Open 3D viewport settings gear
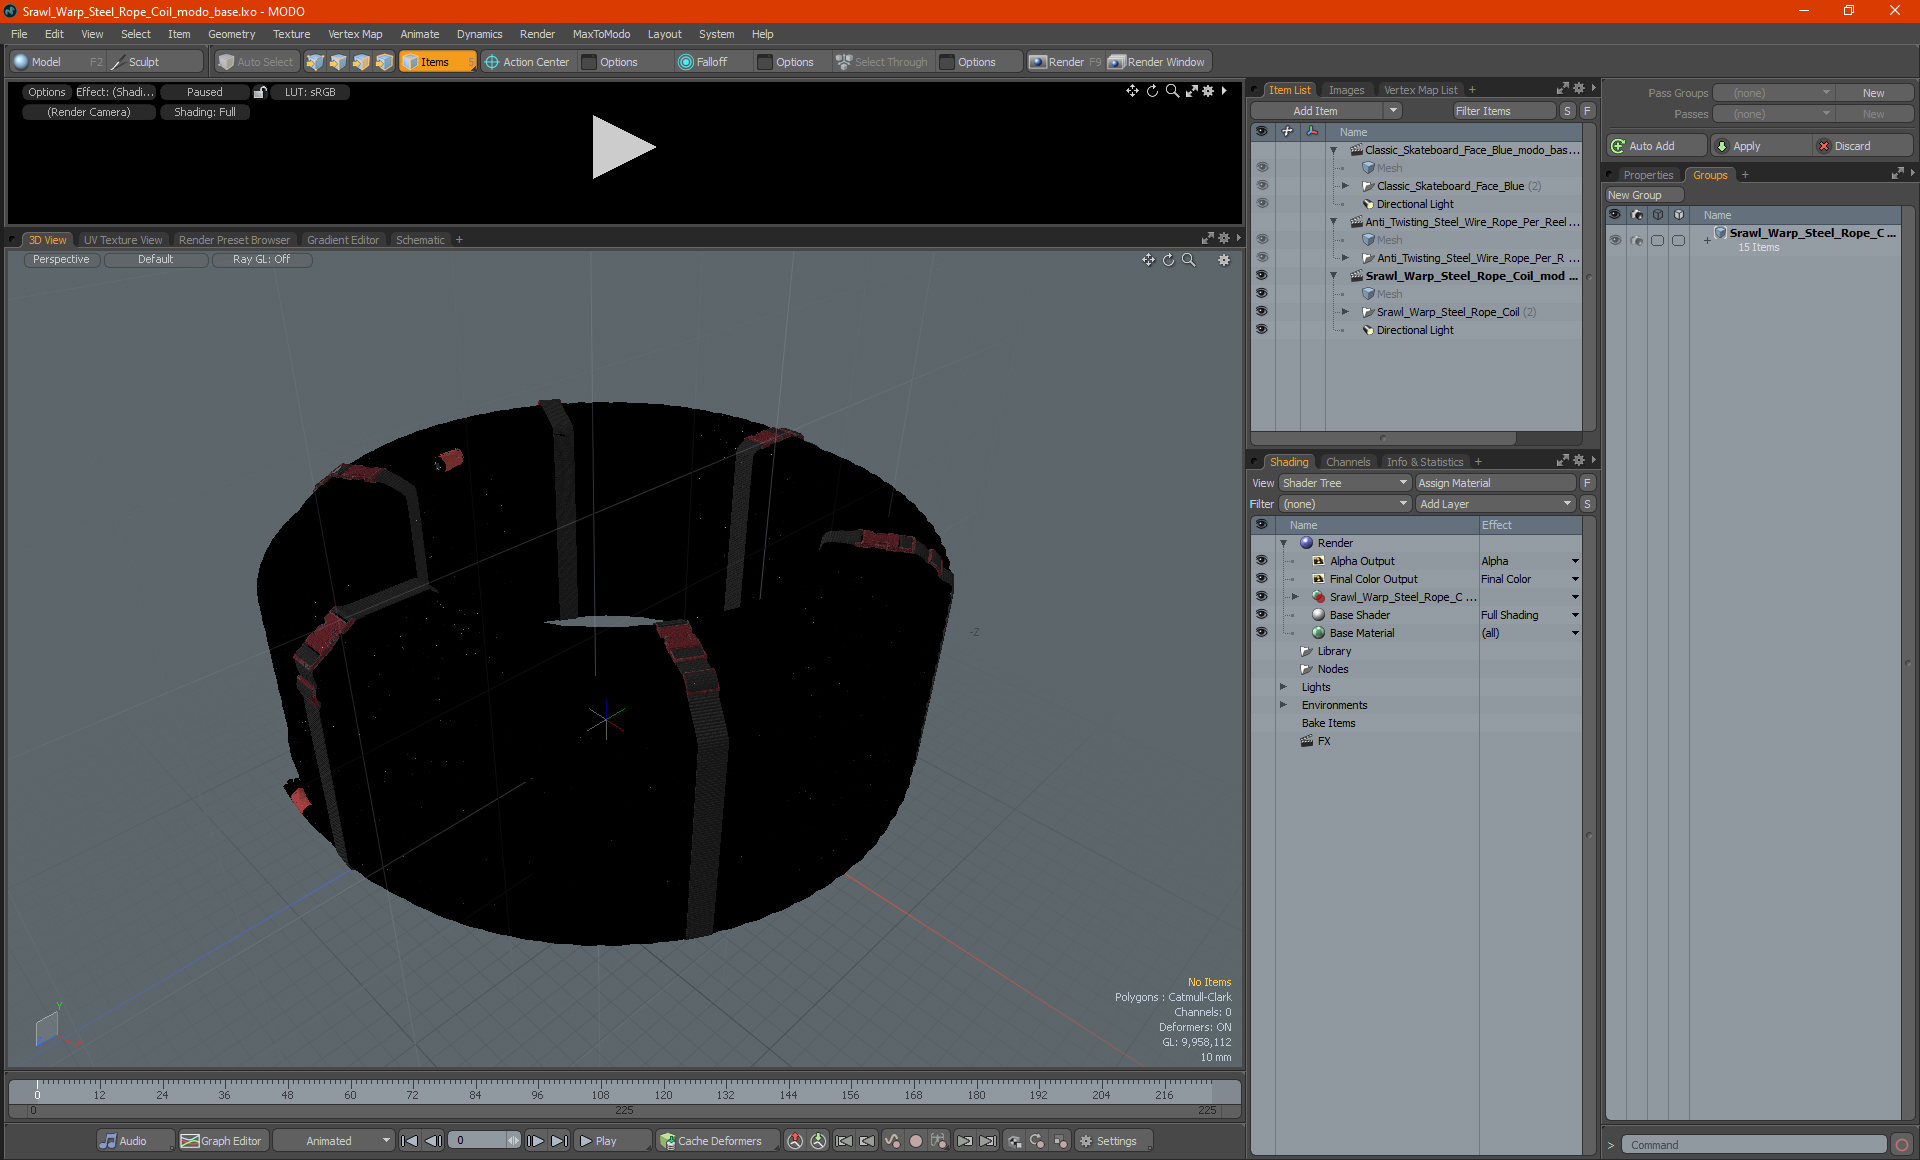This screenshot has width=1920, height=1160. [1223, 260]
